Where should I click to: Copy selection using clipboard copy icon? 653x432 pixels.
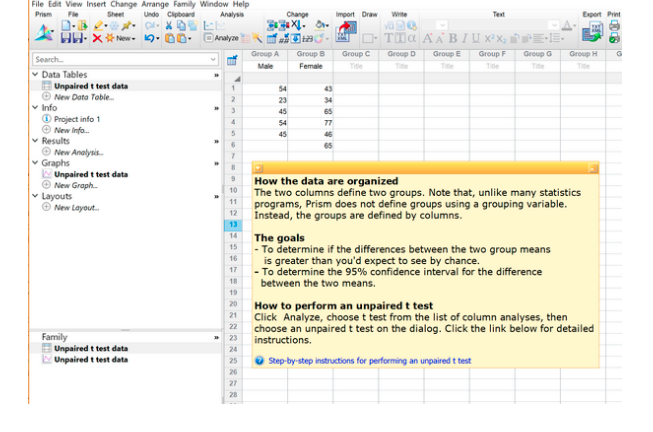(x=181, y=25)
